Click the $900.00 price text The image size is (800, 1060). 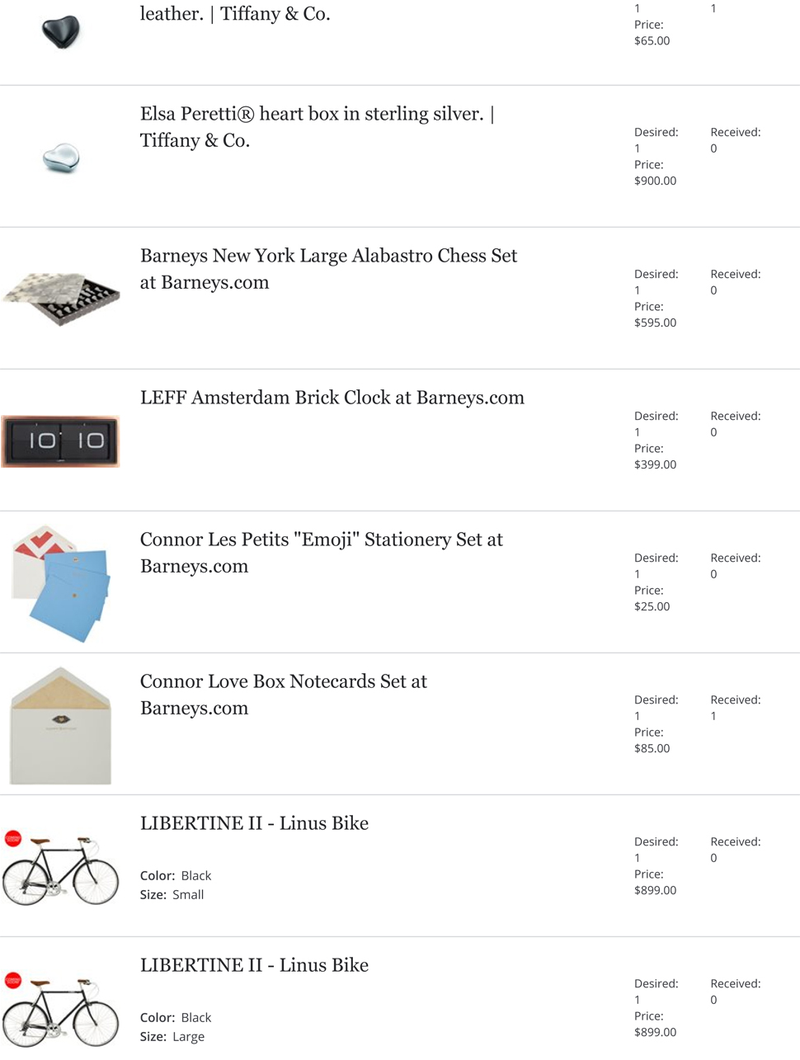(655, 180)
